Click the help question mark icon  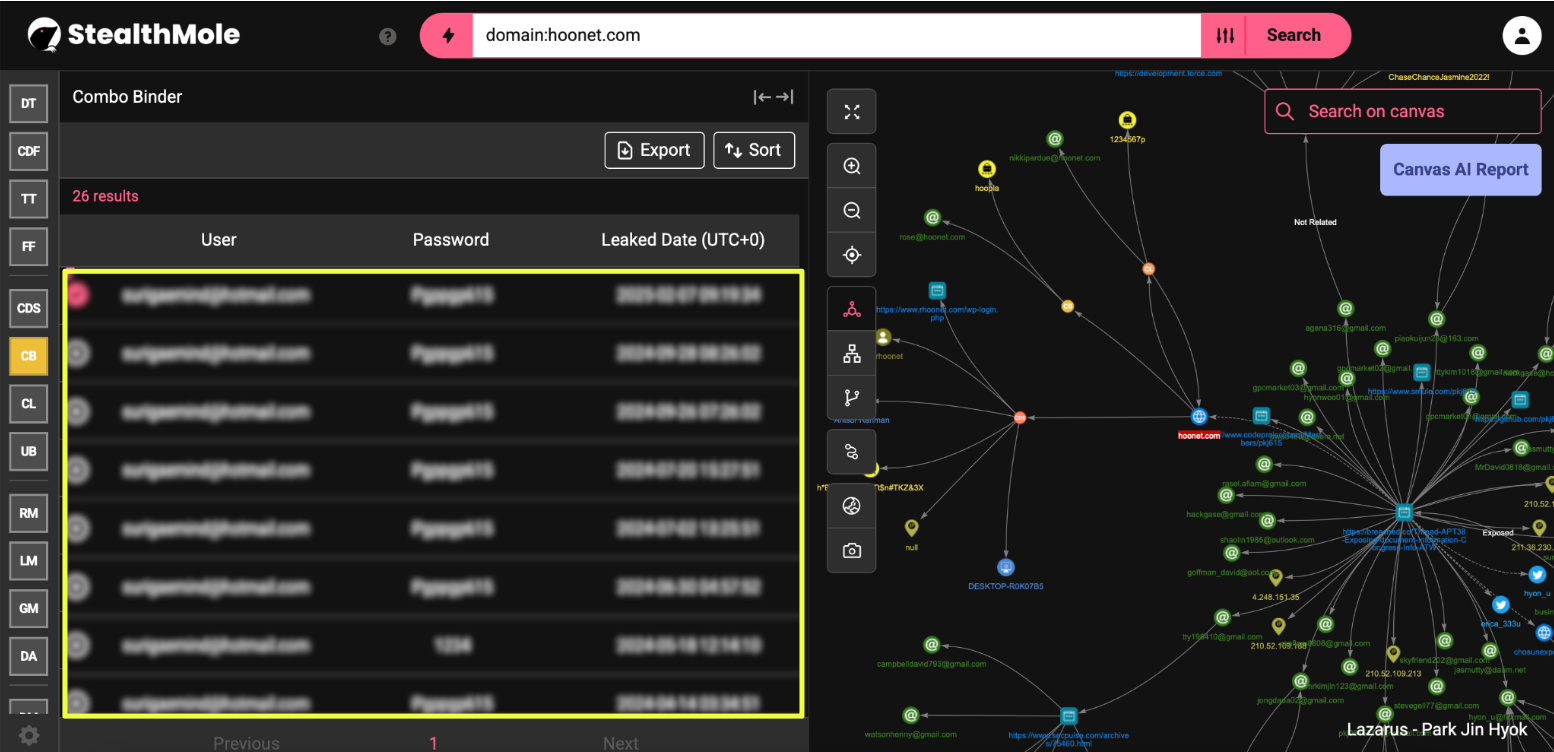click(388, 37)
